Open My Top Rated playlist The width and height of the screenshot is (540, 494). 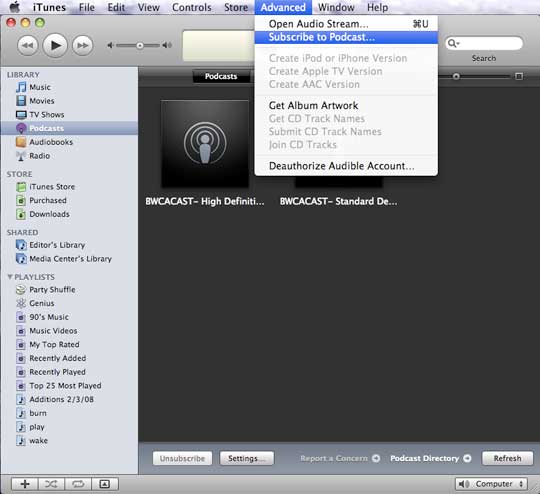click(x=54, y=344)
